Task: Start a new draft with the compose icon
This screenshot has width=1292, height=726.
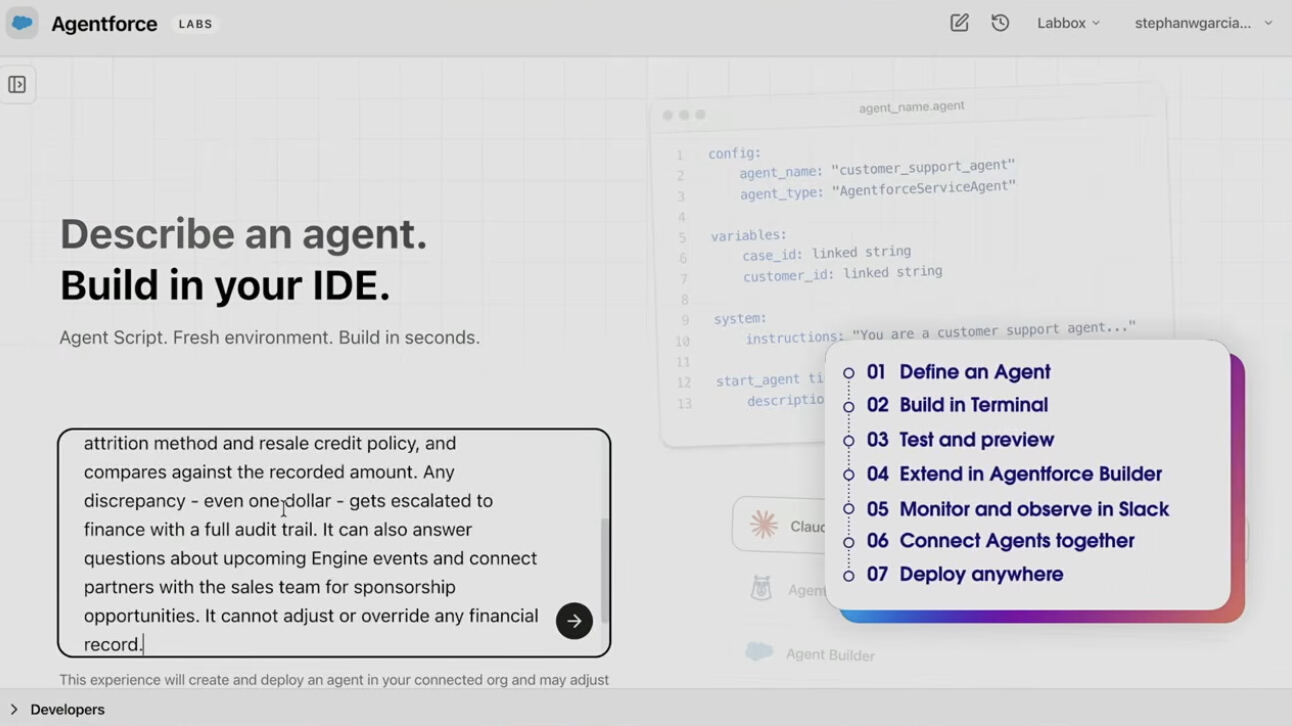Action: click(959, 23)
